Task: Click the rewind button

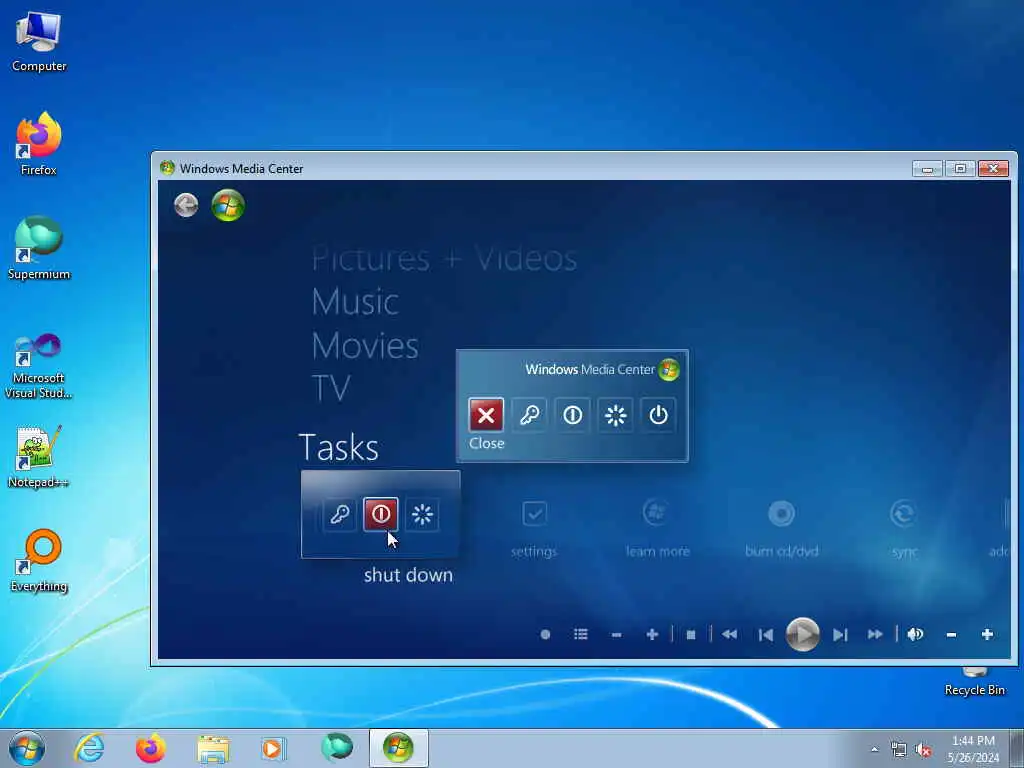Action: click(x=729, y=634)
